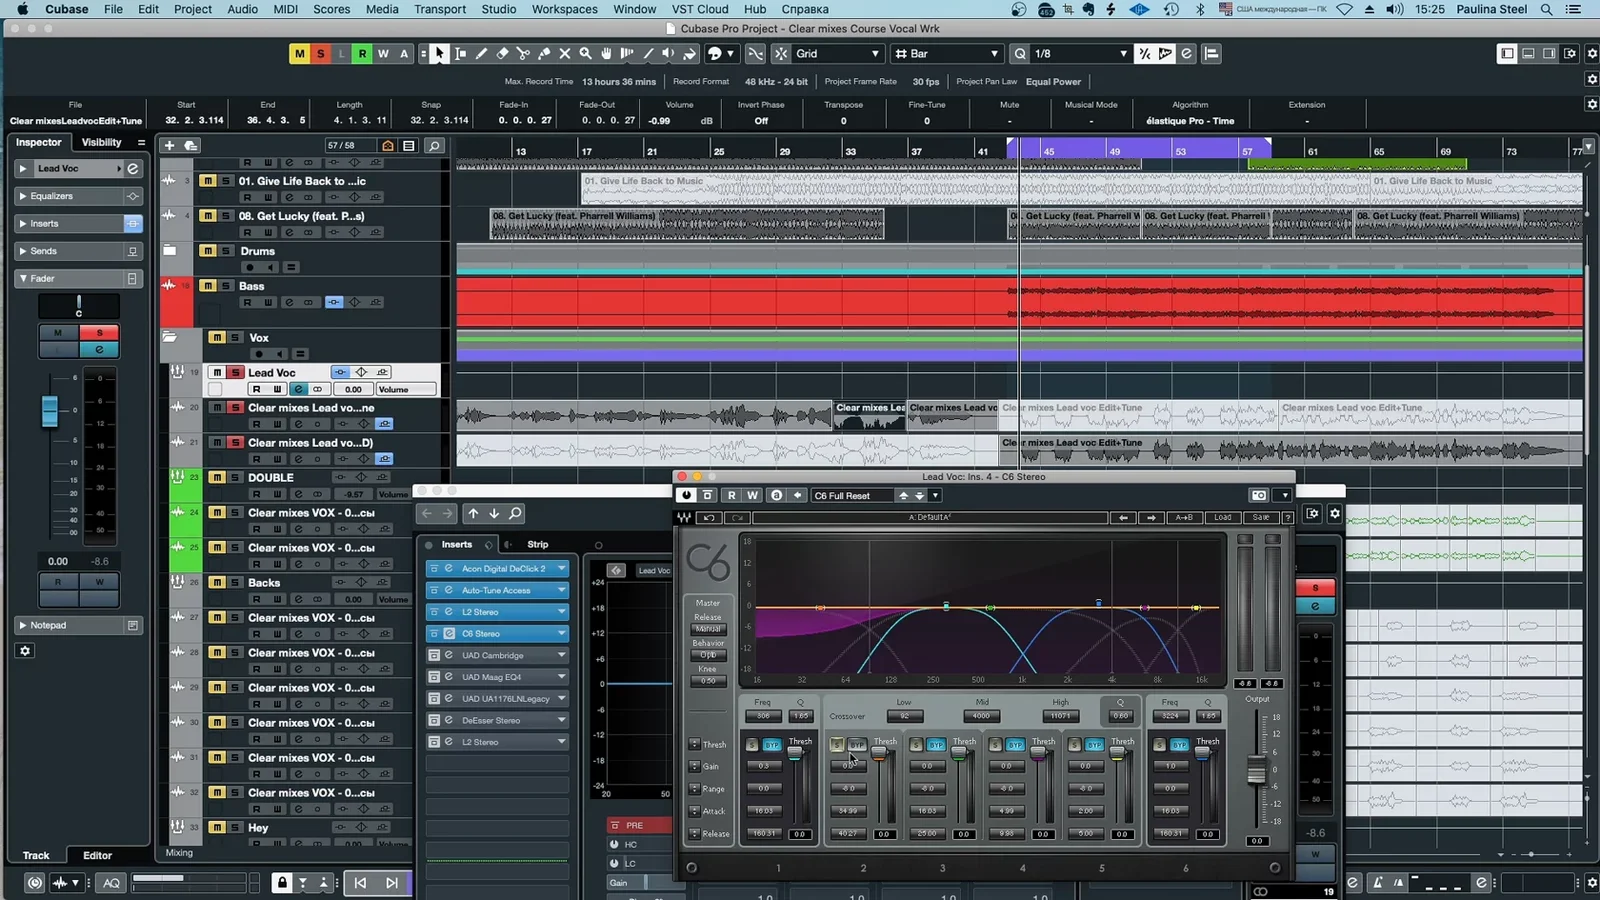Image resolution: width=1600 pixels, height=900 pixels.
Task: Select the Mute X tool
Action: point(565,54)
